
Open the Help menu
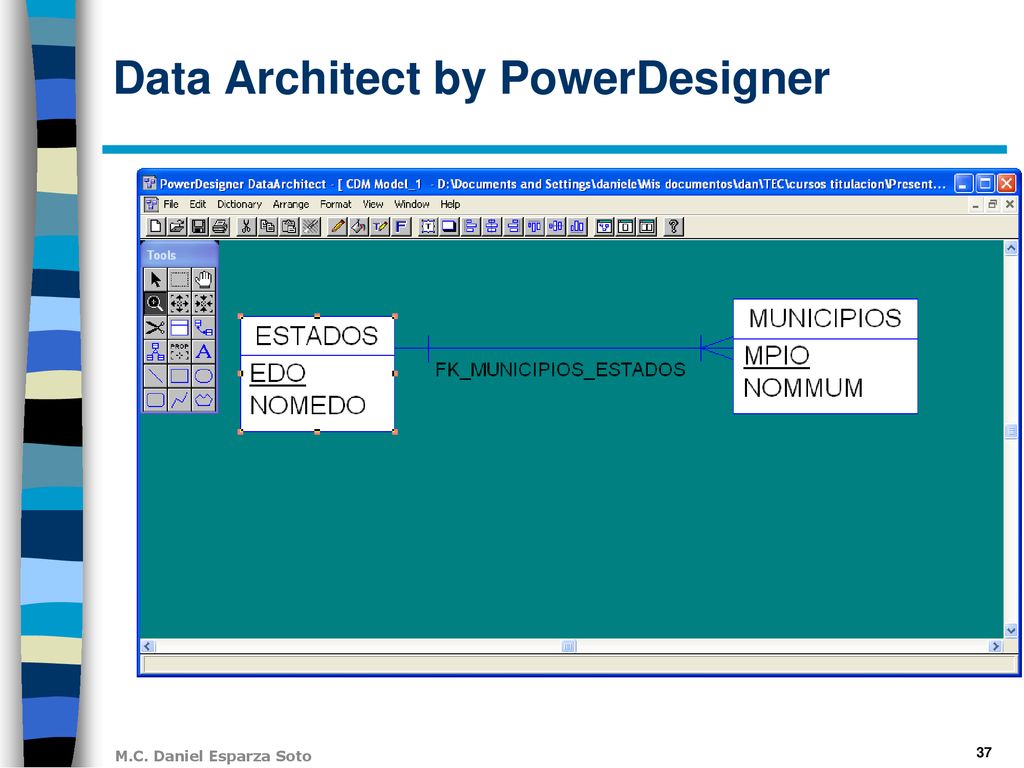450,204
